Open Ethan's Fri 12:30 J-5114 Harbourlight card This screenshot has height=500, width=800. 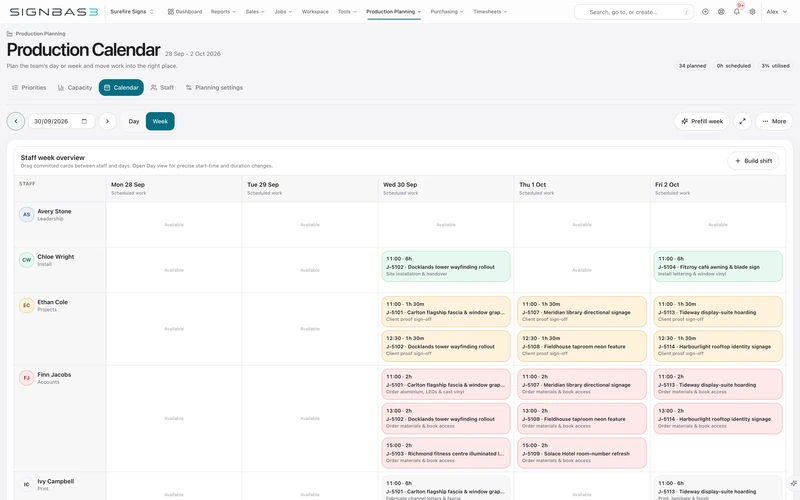coord(718,346)
